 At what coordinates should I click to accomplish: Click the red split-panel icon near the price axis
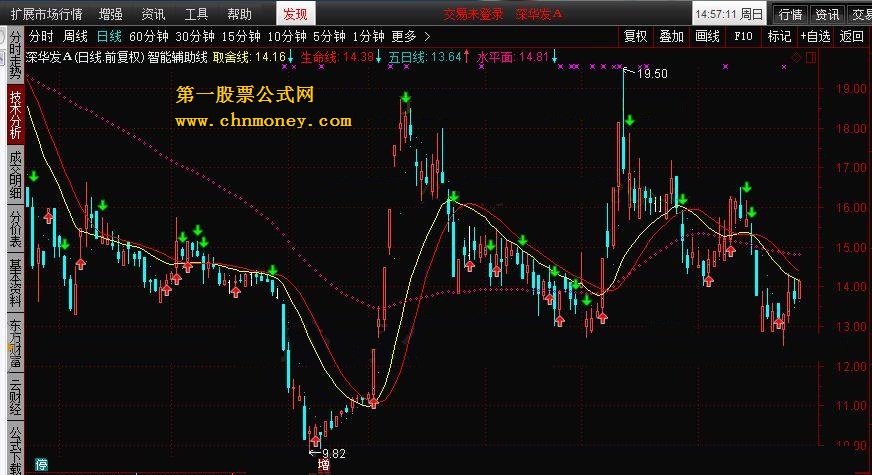click(x=811, y=57)
